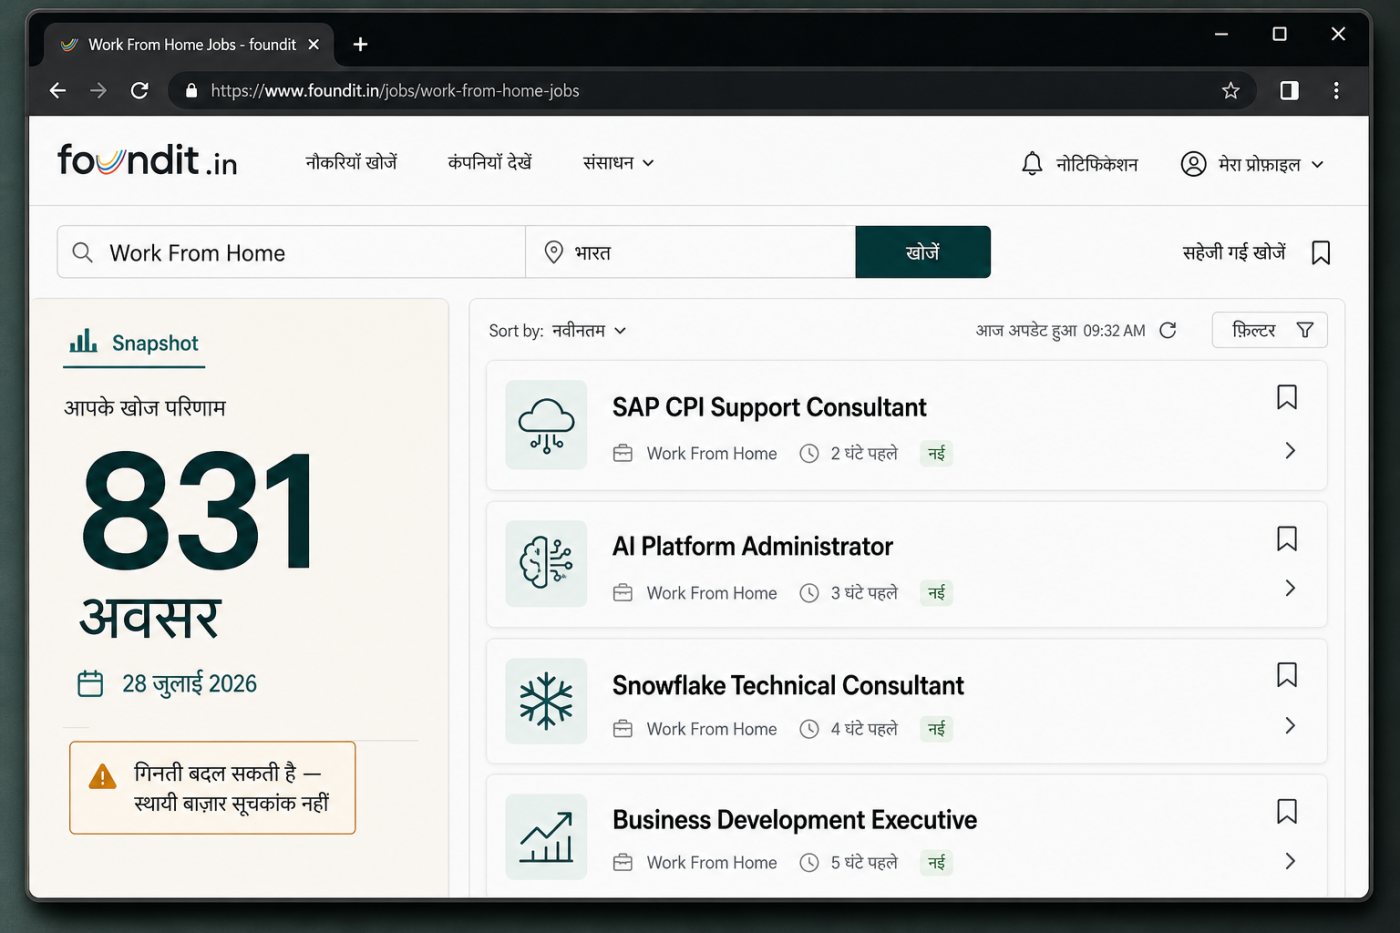Click the briefcase icon on AI Platform job
This screenshot has width=1400, height=933.
tap(622, 593)
